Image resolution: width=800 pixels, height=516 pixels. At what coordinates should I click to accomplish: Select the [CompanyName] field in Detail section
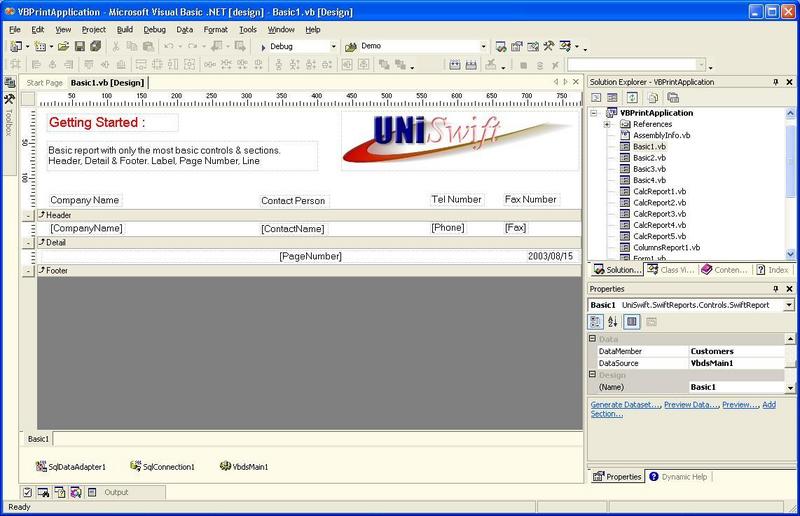pyautogui.click(x=86, y=228)
